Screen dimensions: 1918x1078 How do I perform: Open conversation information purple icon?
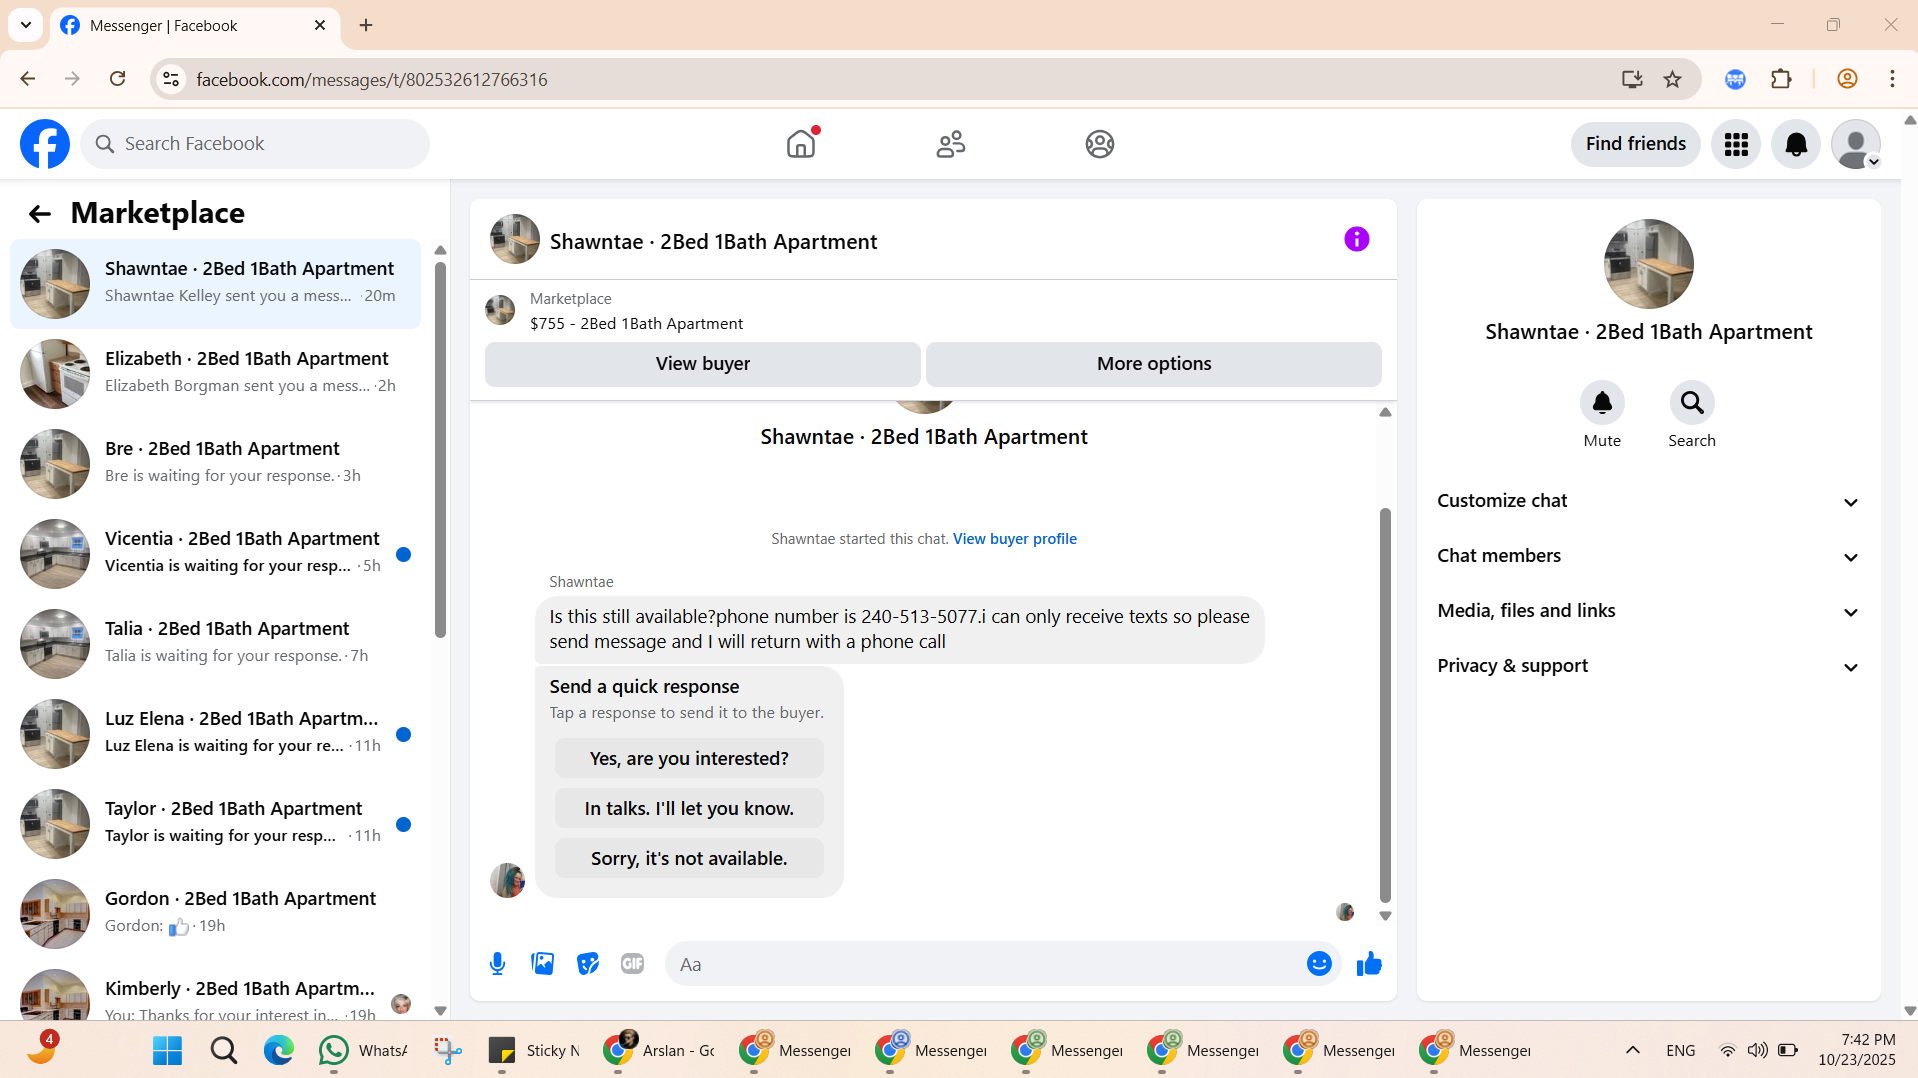pos(1356,240)
